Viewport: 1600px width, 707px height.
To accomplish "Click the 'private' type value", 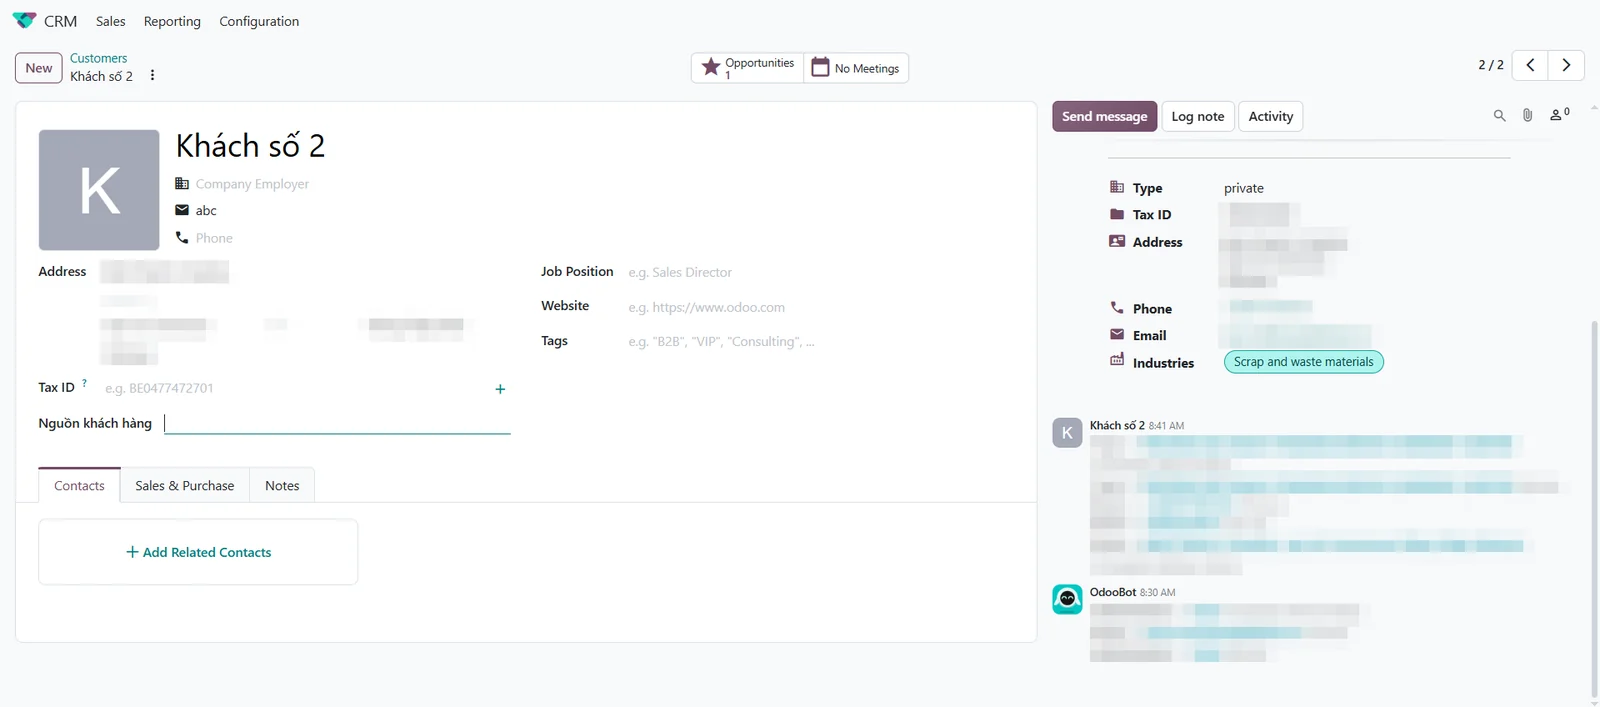I will tap(1244, 188).
